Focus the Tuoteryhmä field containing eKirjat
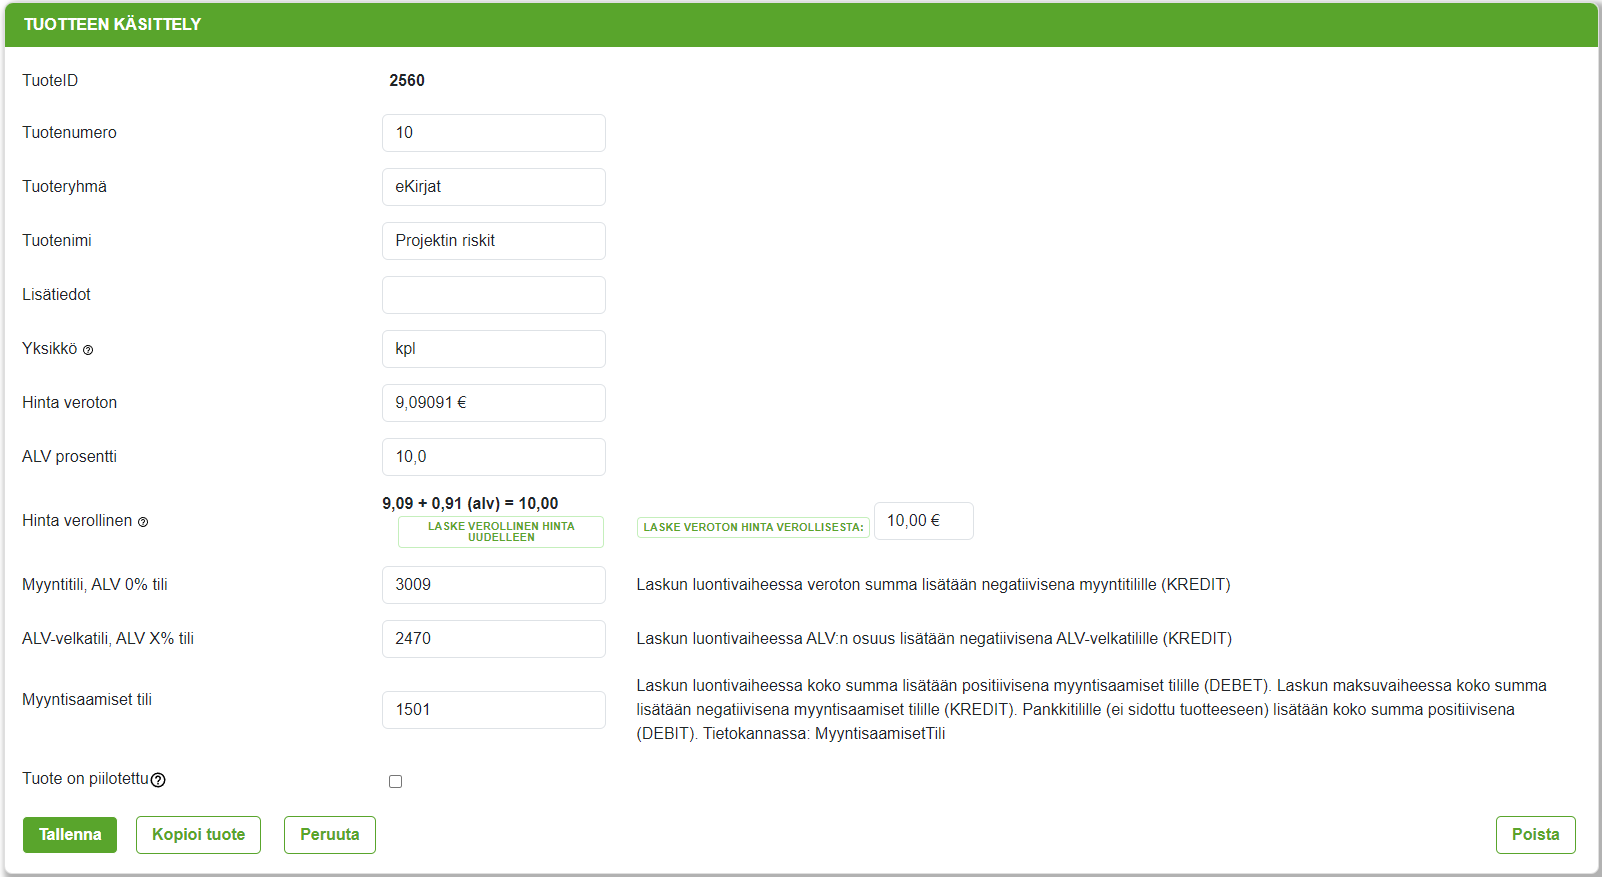This screenshot has height=877, width=1602. click(x=494, y=187)
